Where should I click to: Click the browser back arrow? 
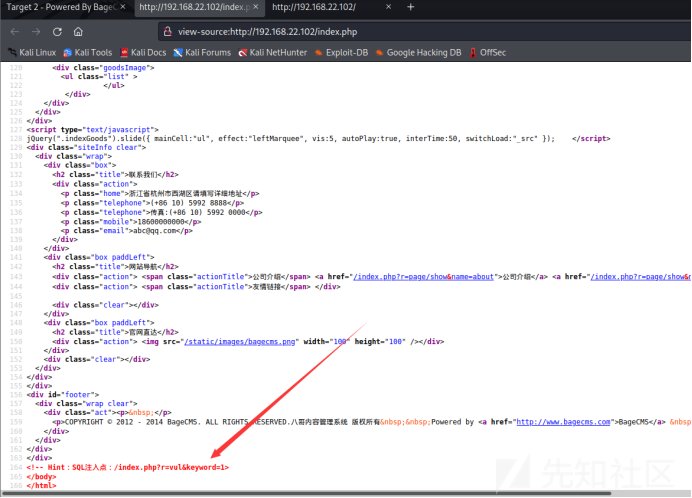[15, 32]
